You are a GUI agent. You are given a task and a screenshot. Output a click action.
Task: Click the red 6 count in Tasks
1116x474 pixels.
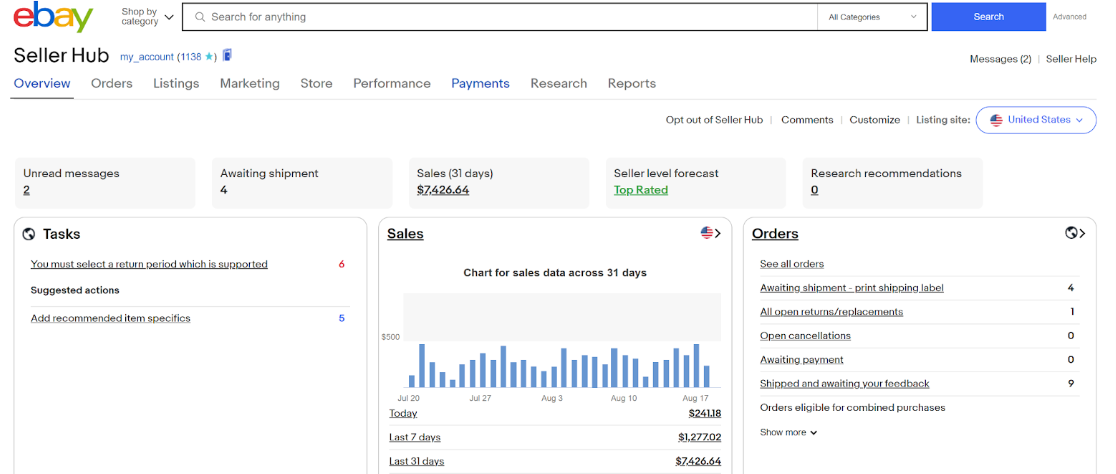342,264
